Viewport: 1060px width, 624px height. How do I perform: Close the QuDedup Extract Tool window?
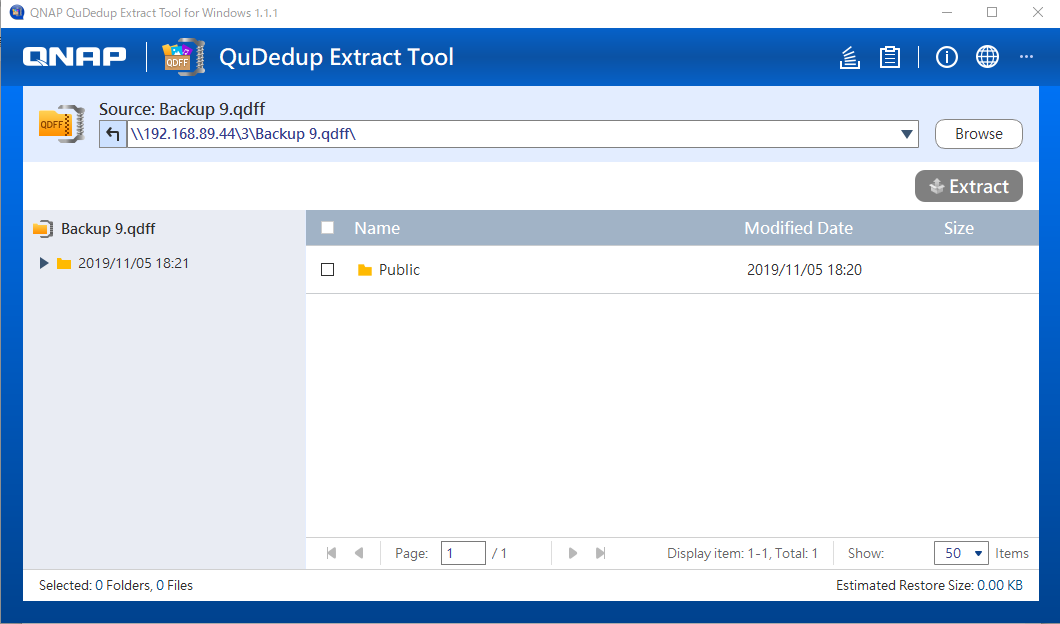click(1038, 12)
